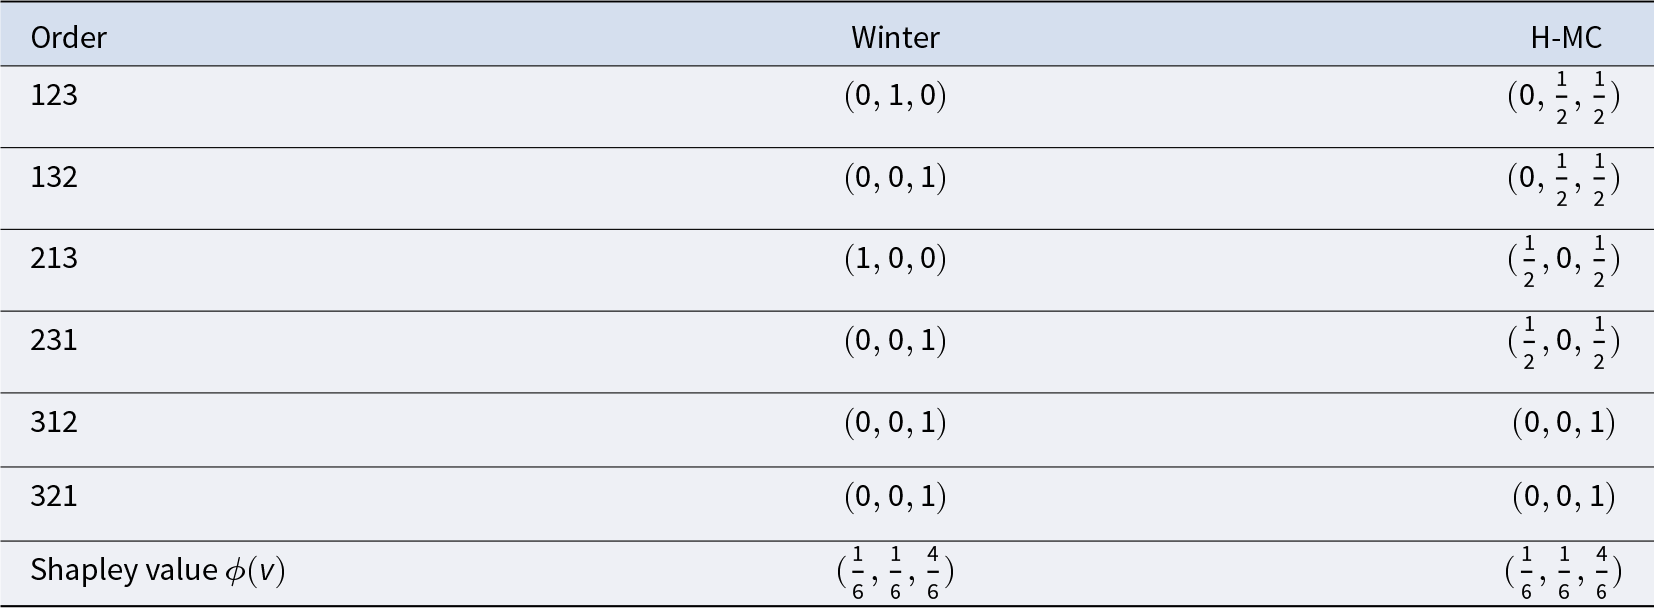The height and width of the screenshot is (608, 1654).
Task: Click the H-MC value in row 231
Action: [x=1564, y=343]
